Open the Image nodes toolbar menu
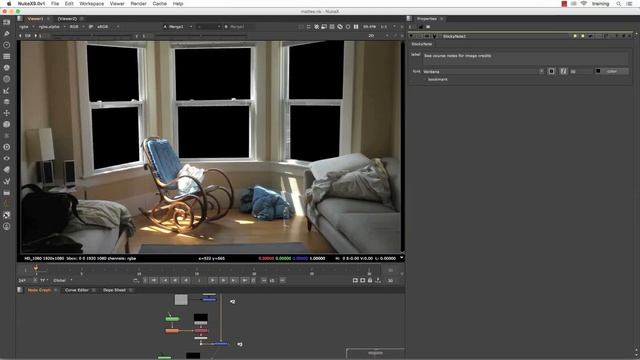 coord(7,22)
